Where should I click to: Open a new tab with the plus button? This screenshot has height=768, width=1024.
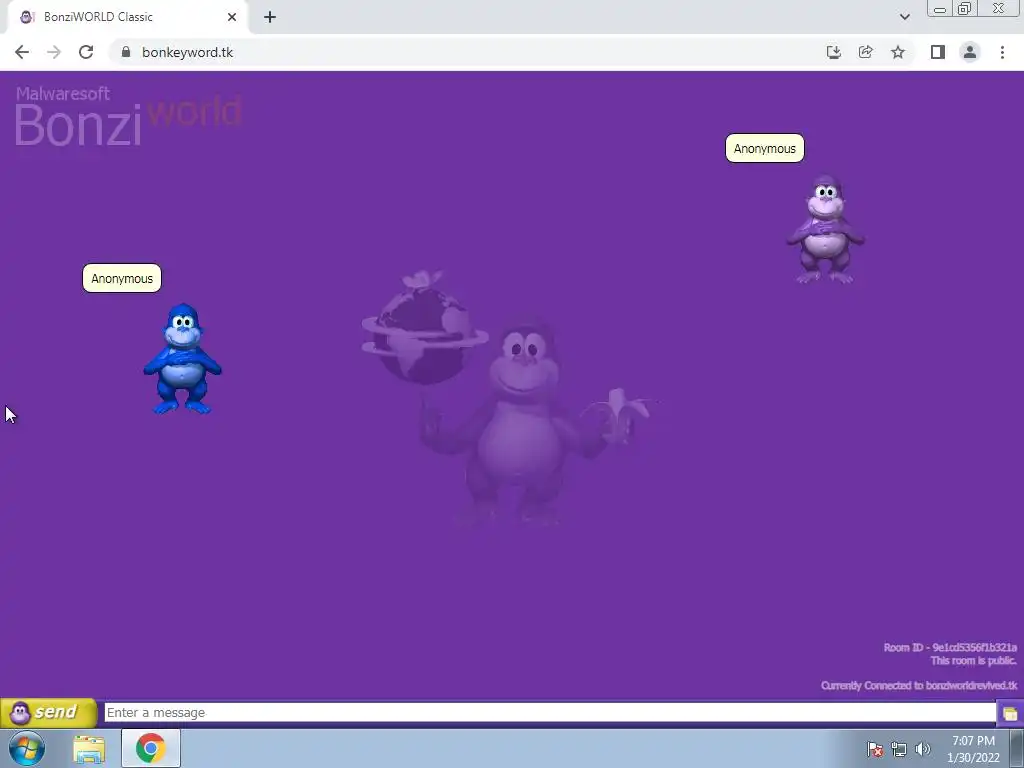[270, 17]
